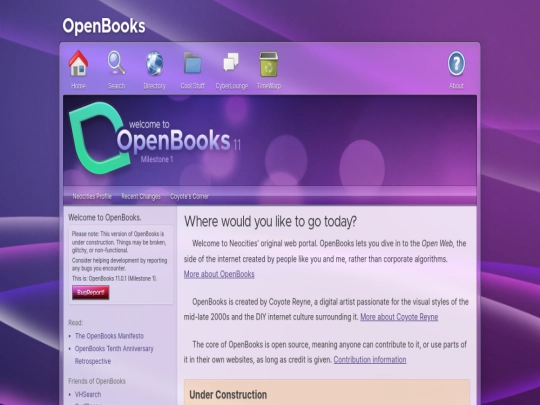This screenshot has width=540, height=405.
Task: Open the Directory globe icon
Action: point(155,63)
